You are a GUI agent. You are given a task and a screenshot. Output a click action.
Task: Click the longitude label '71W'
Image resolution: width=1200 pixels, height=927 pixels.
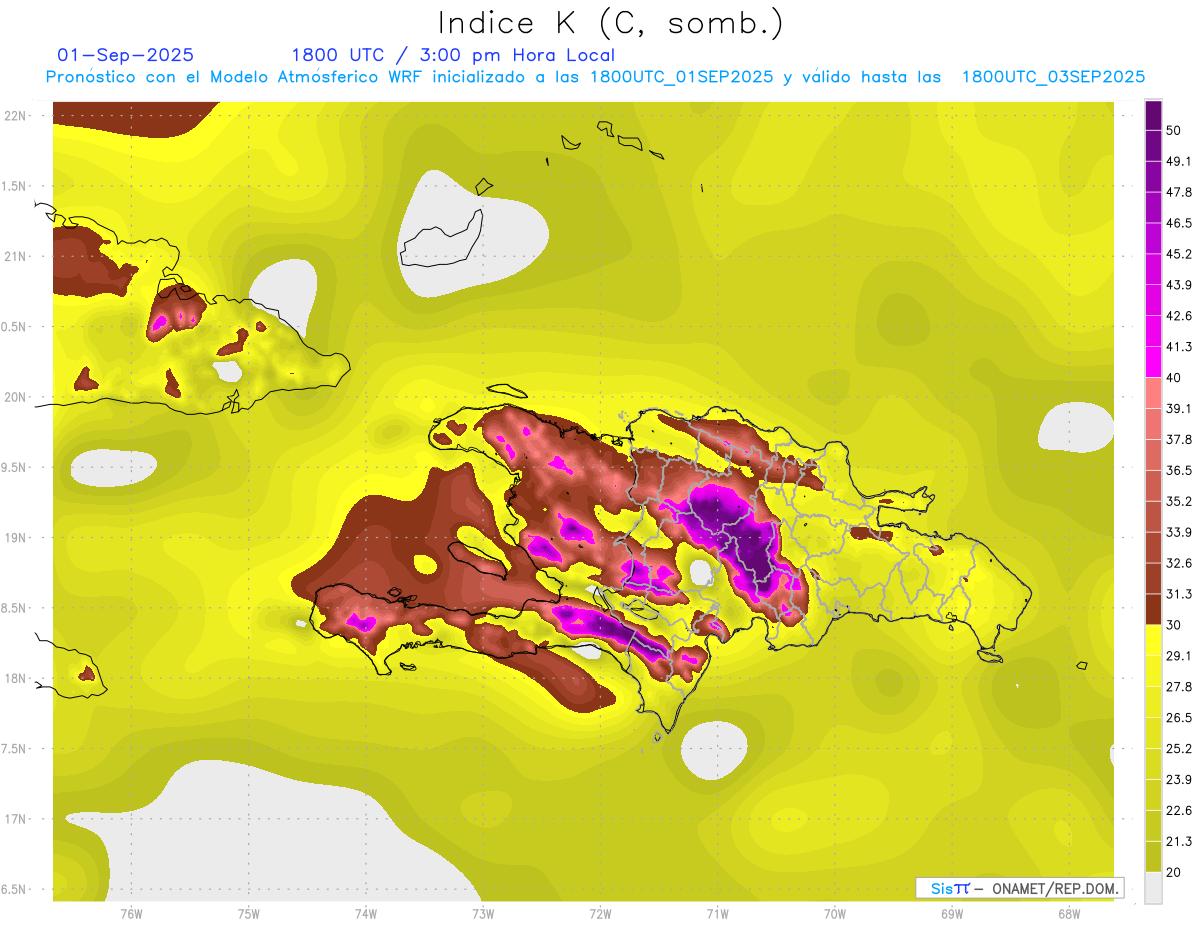[717, 913]
